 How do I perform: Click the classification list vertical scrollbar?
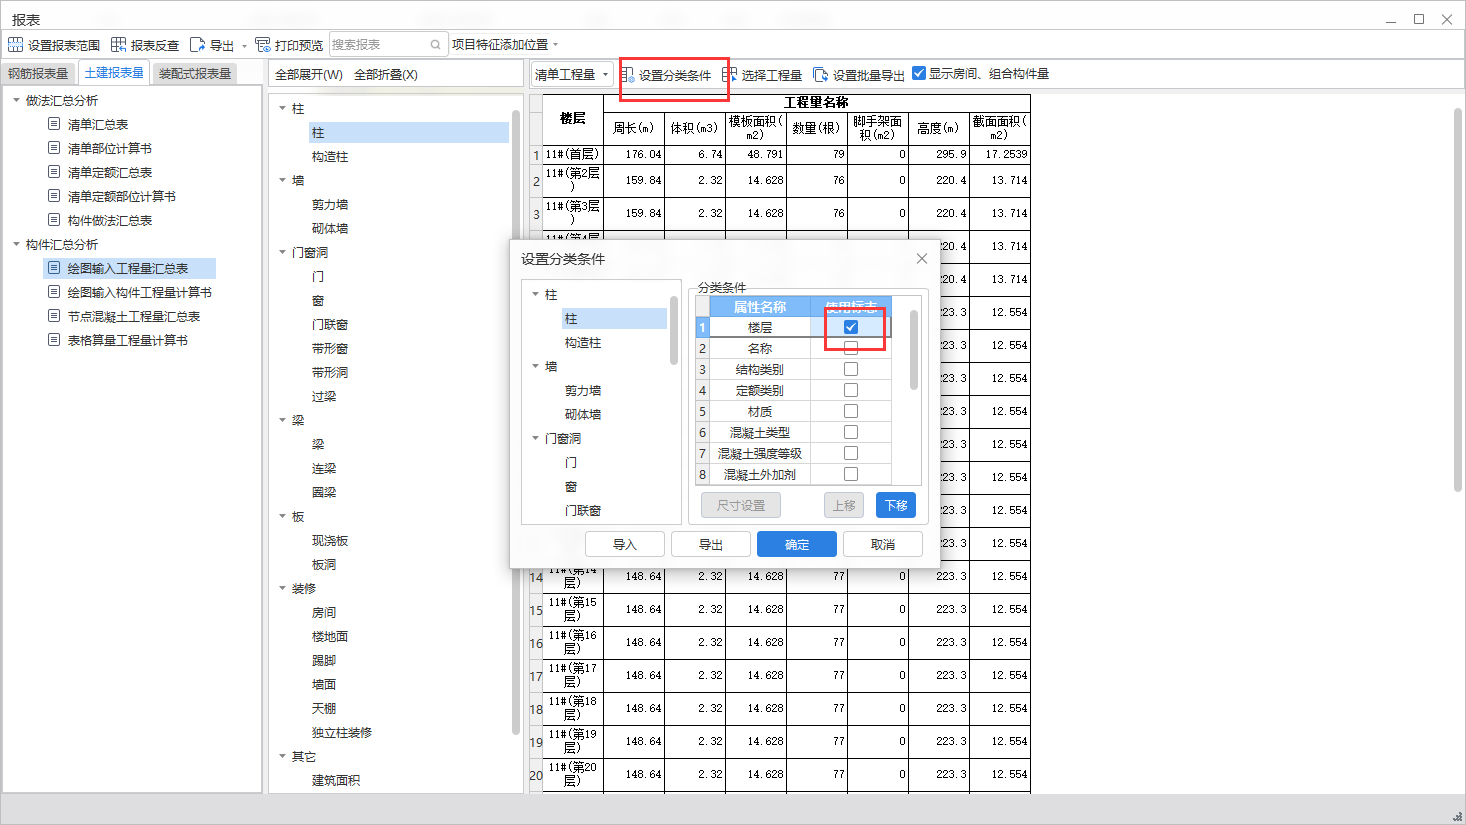914,349
